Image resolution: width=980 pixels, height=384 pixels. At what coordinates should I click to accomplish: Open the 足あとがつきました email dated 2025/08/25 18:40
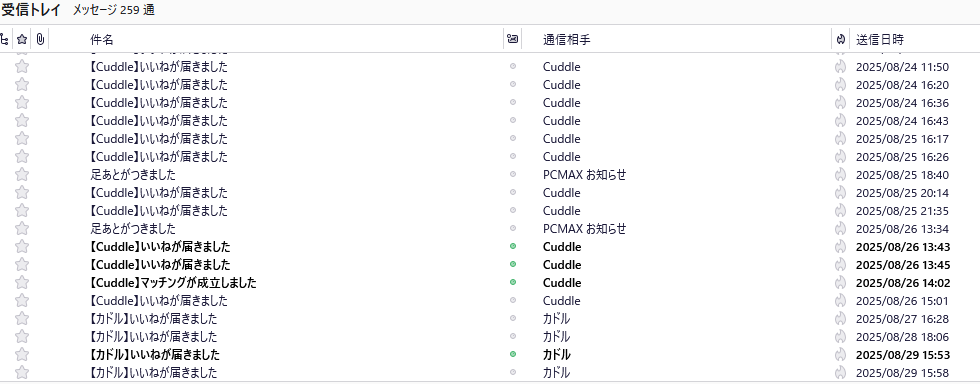pos(132,174)
